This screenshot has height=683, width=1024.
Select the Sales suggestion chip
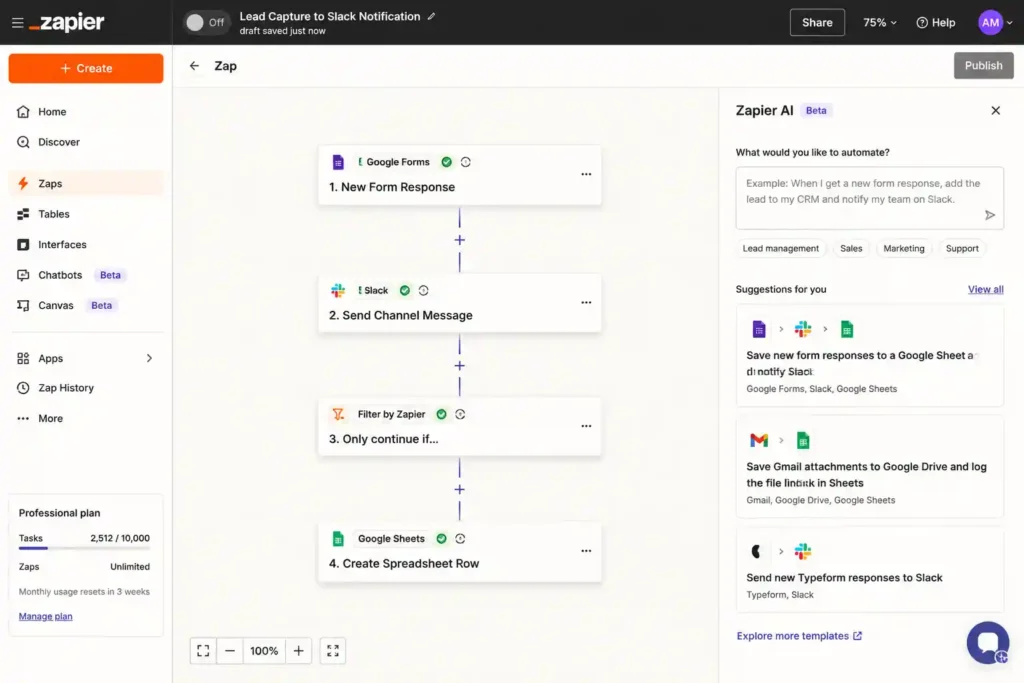point(851,248)
